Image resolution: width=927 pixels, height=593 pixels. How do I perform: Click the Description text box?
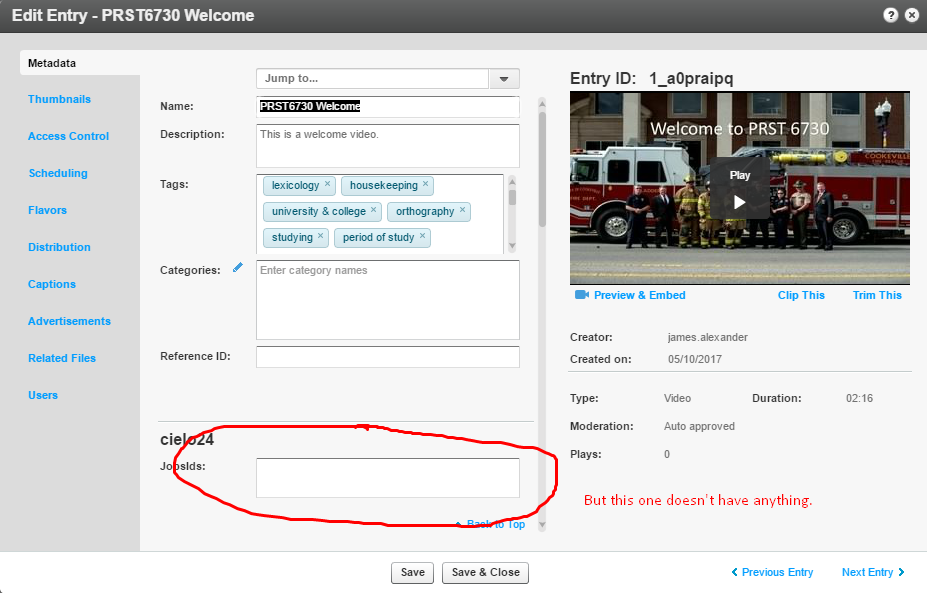pos(387,146)
